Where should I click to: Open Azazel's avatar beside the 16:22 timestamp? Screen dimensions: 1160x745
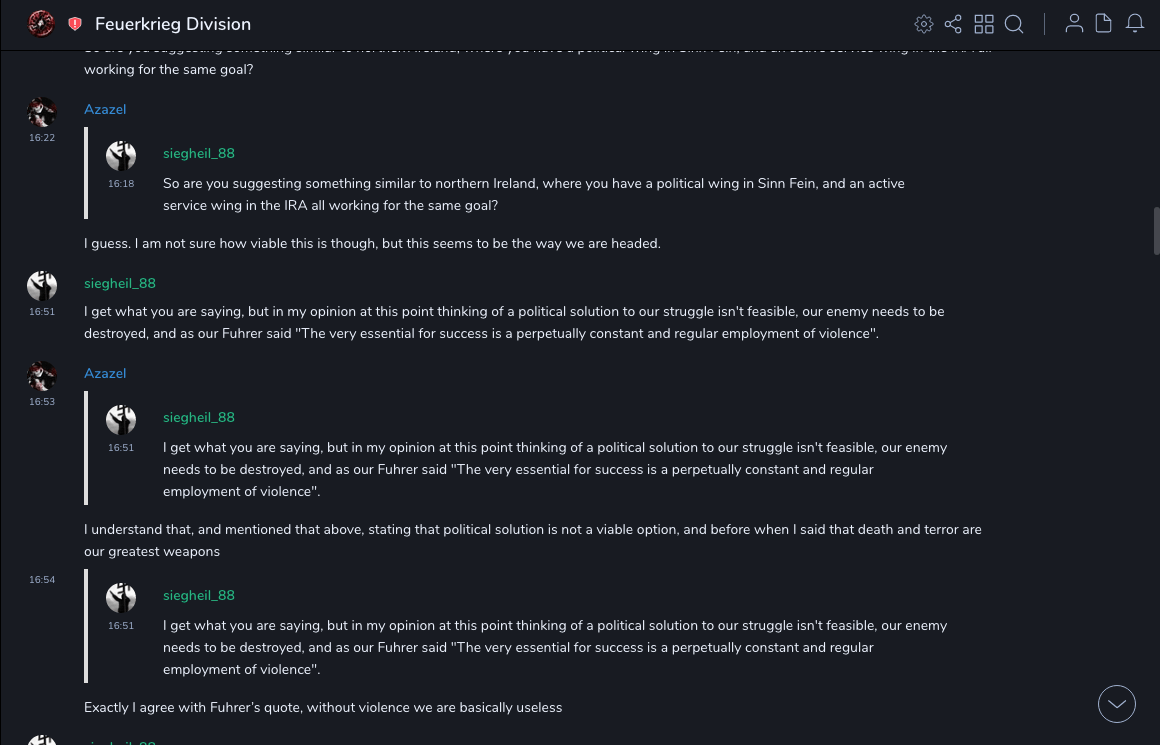tap(42, 112)
